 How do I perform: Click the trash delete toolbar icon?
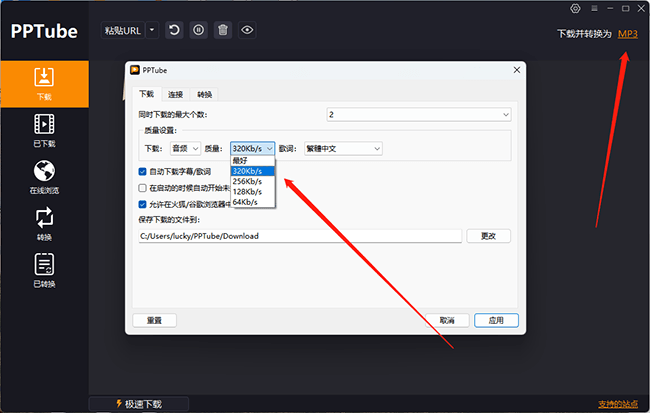point(223,30)
